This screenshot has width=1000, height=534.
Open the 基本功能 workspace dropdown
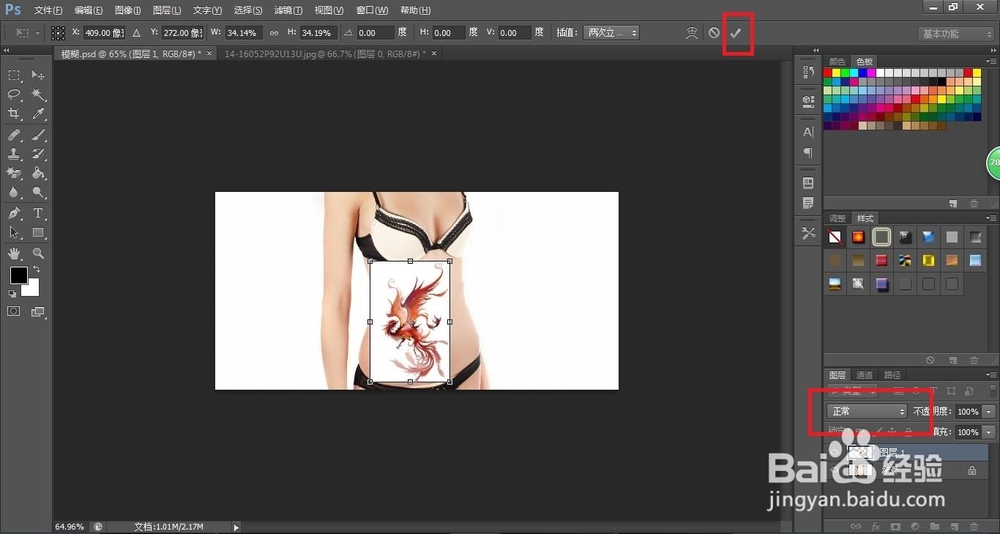pos(955,34)
